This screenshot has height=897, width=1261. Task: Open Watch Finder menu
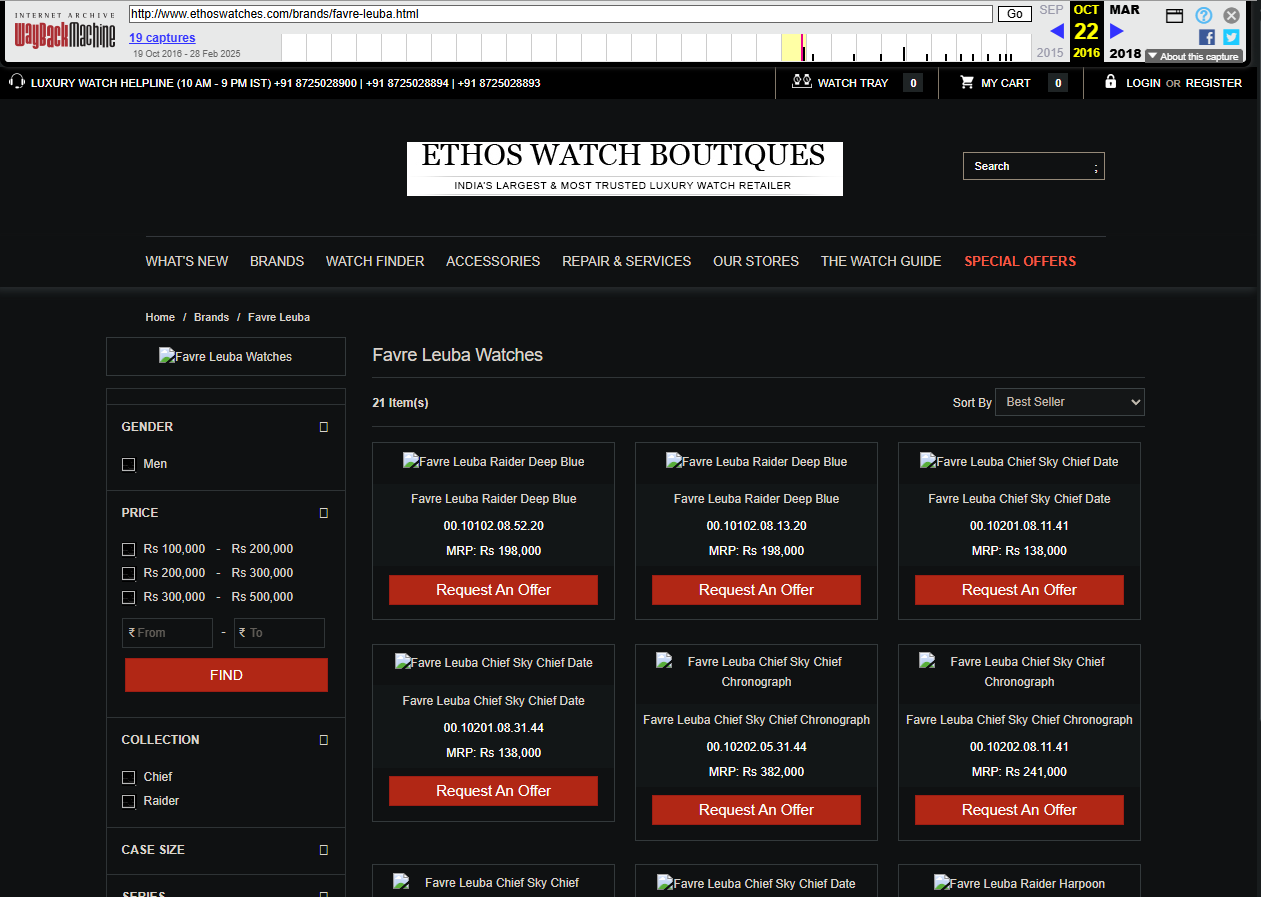coord(375,261)
